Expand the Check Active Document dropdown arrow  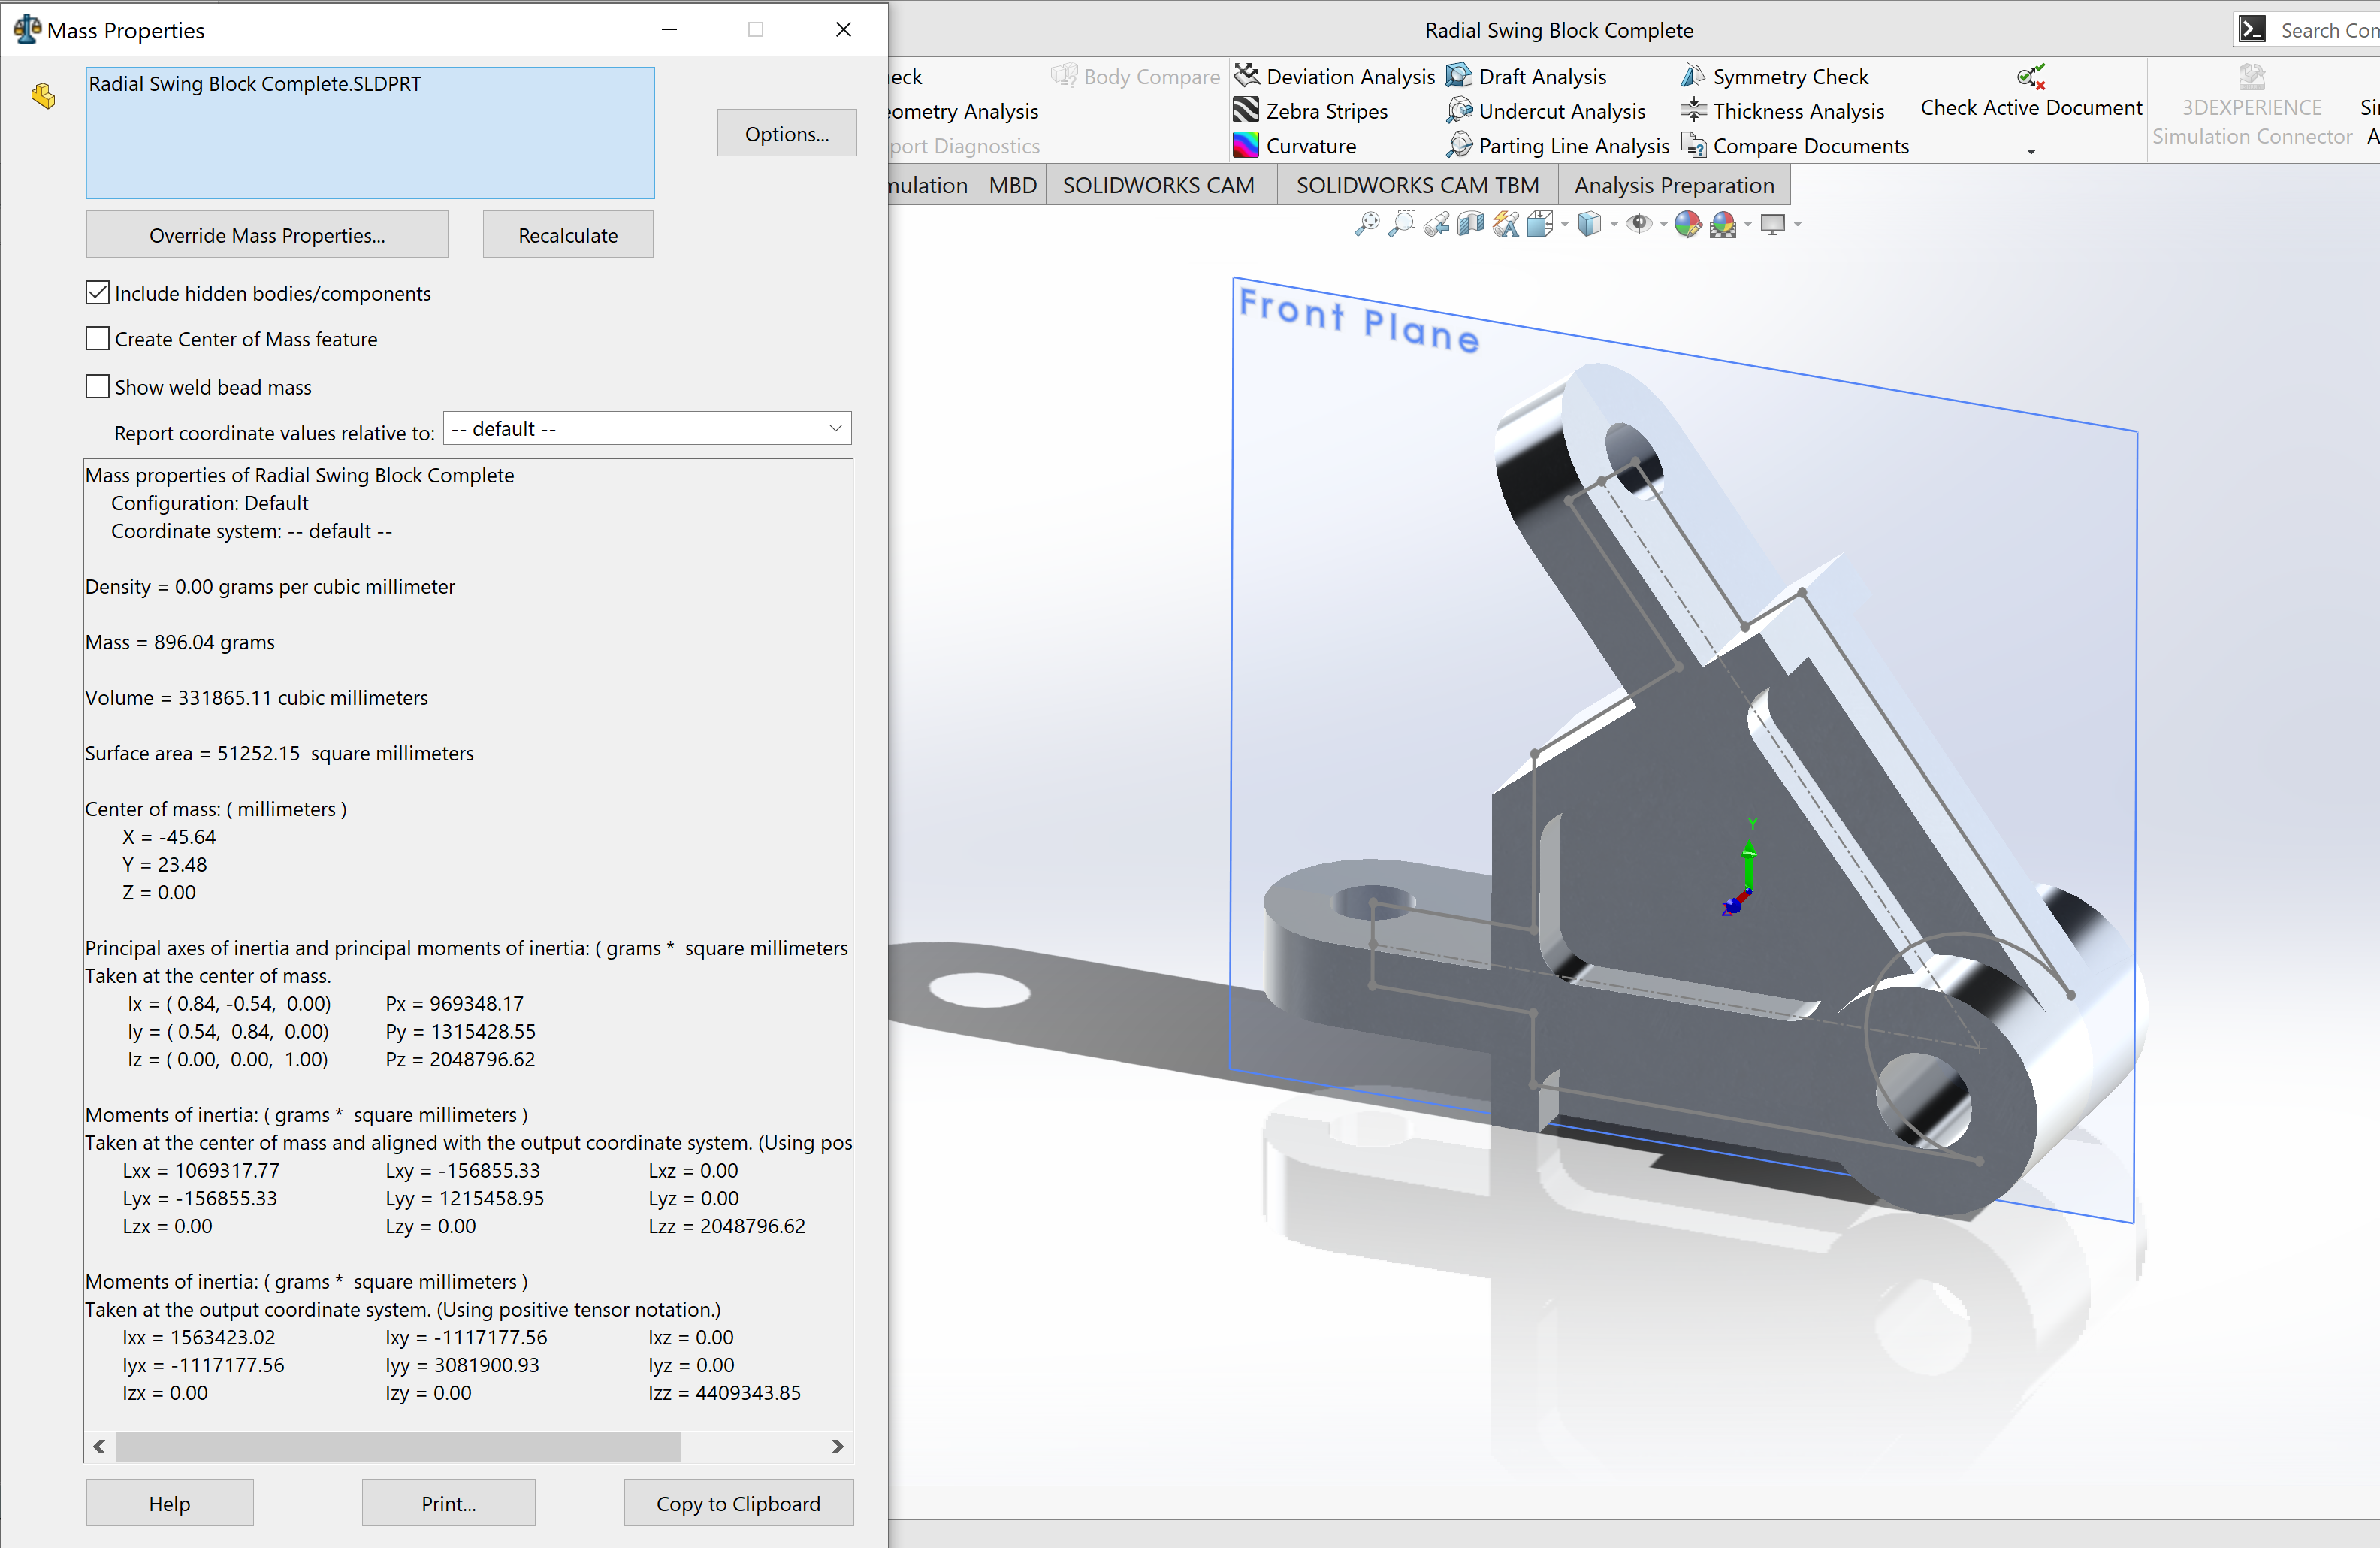[x=2031, y=151]
